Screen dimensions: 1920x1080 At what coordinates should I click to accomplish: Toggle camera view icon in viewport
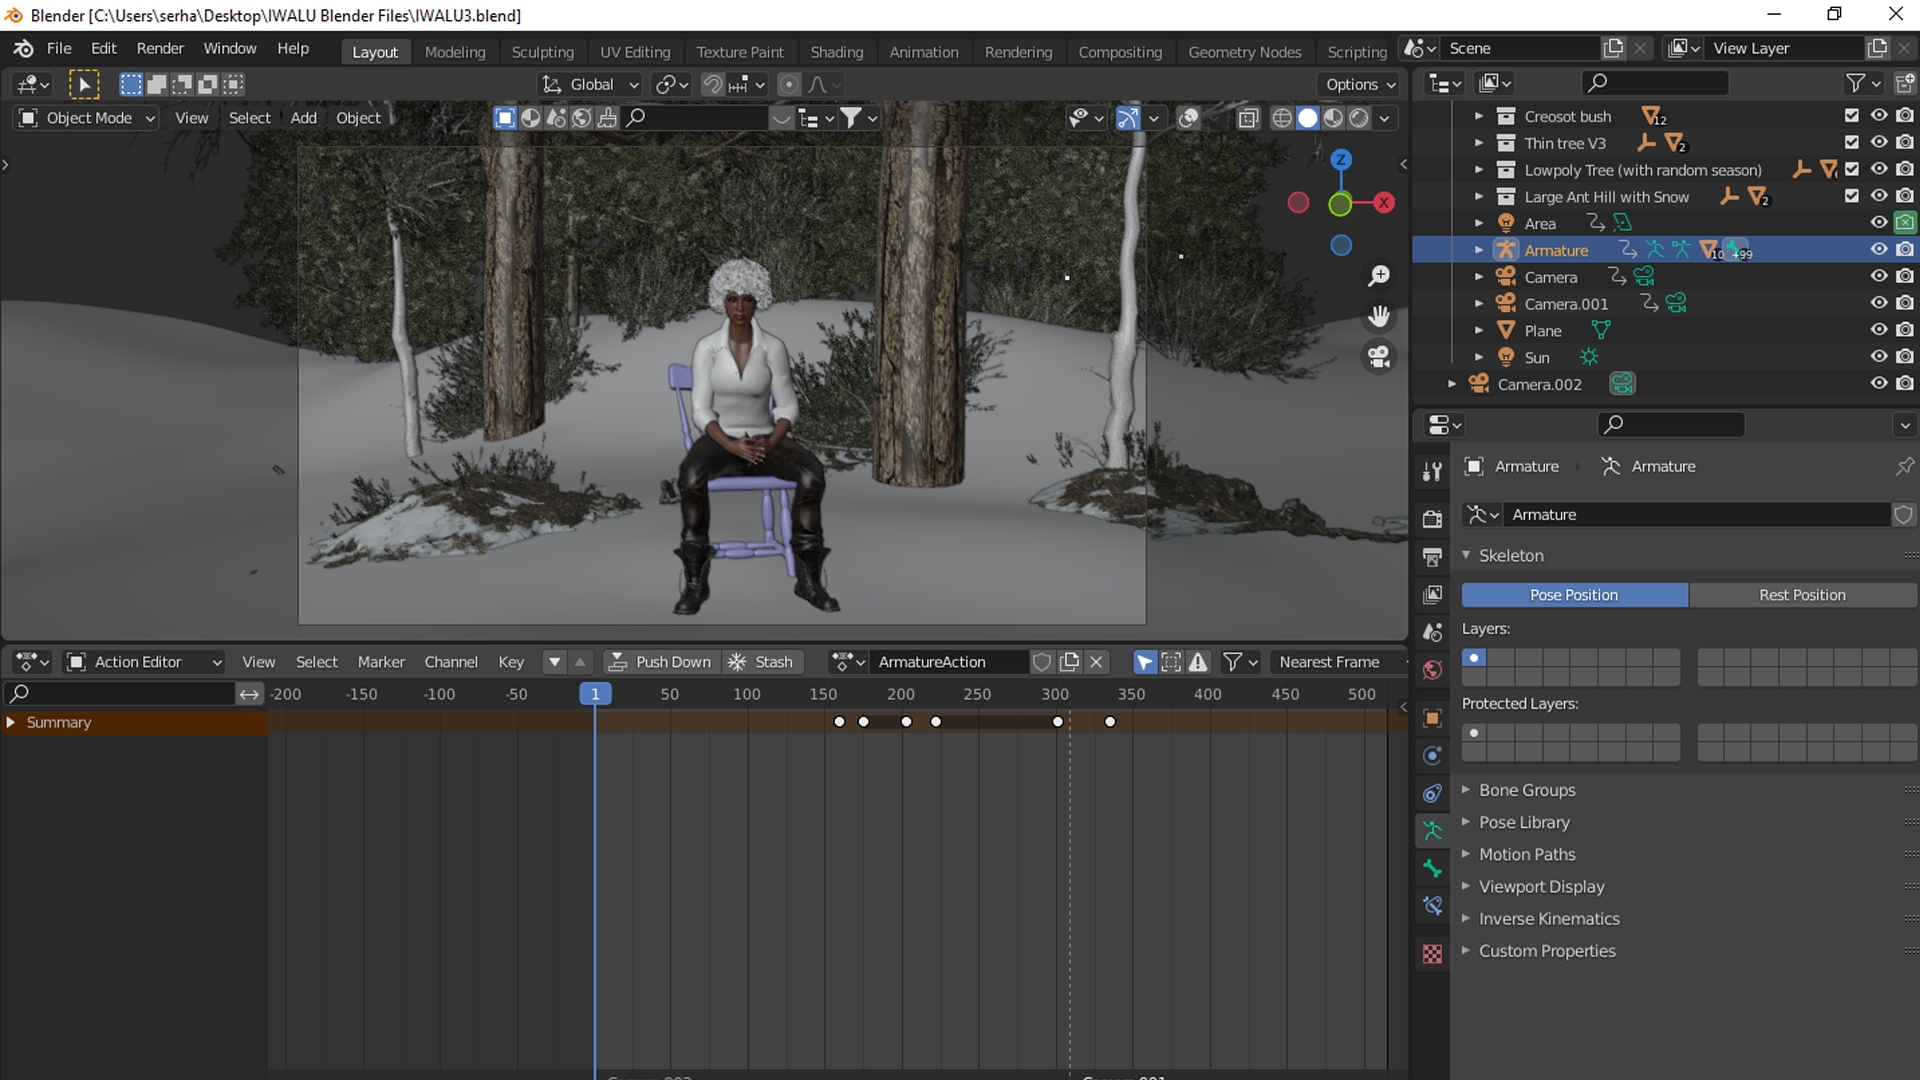pyautogui.click(x=1379, y=357)
